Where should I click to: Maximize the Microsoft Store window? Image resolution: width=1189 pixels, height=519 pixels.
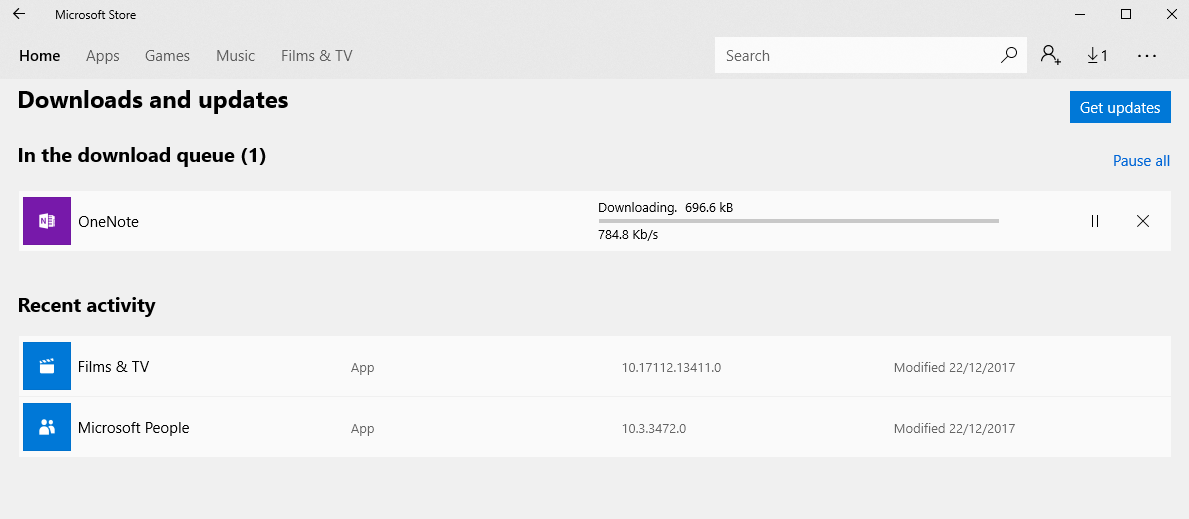point(1126,15)
